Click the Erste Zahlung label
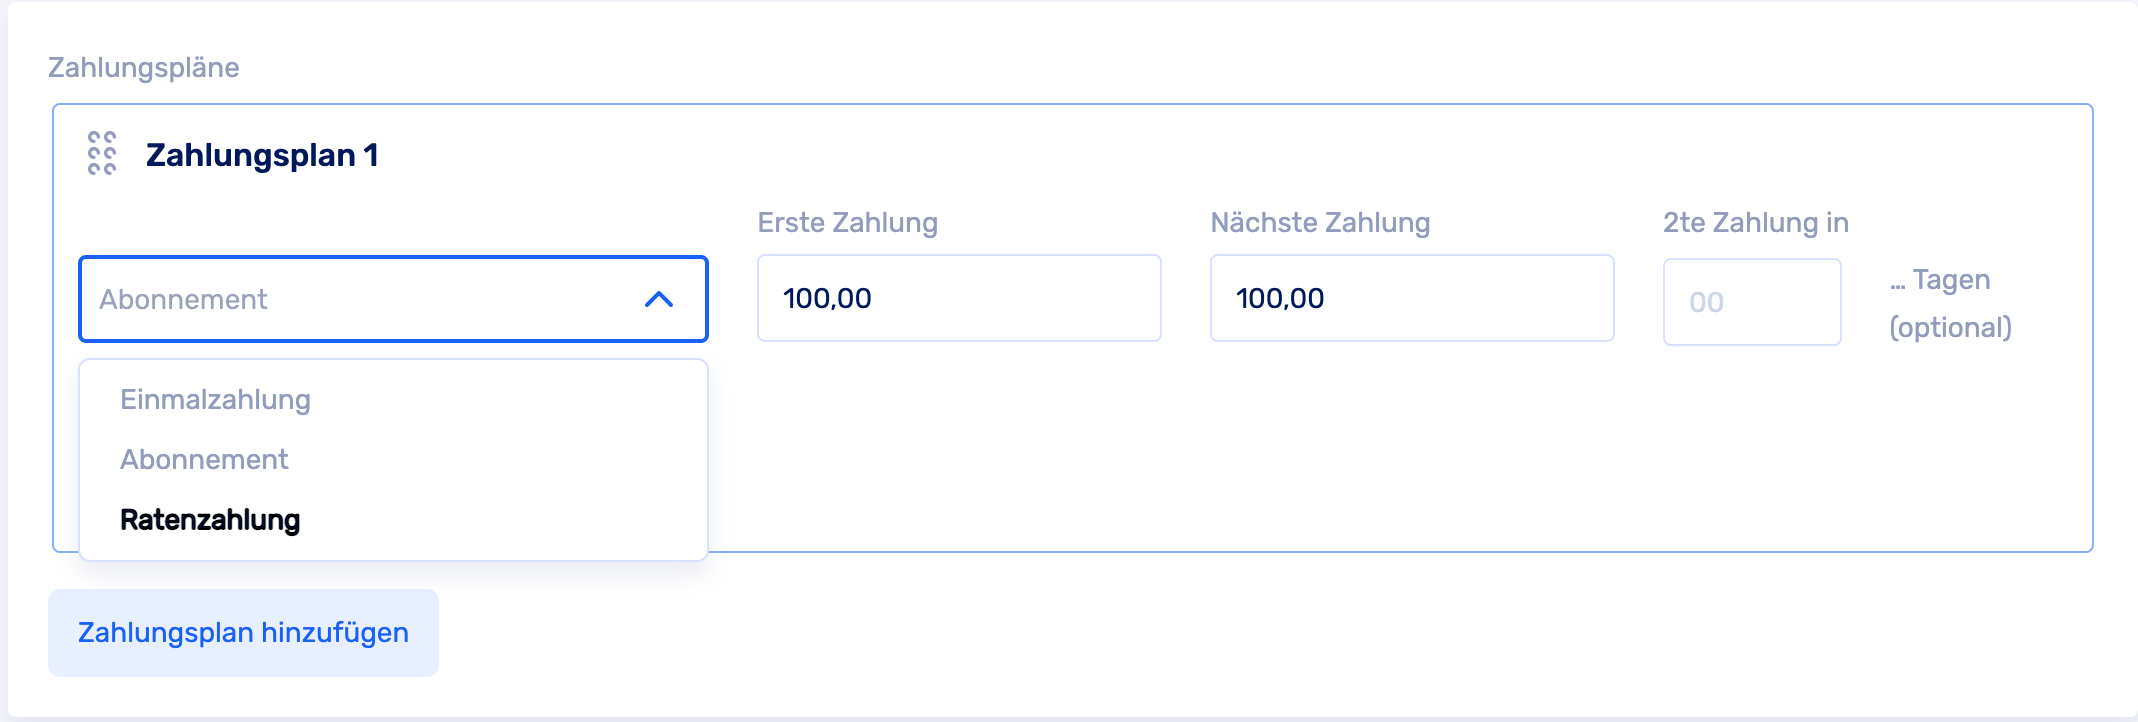The height and width of the screenshot is (722, 2138). pos(847,222)
